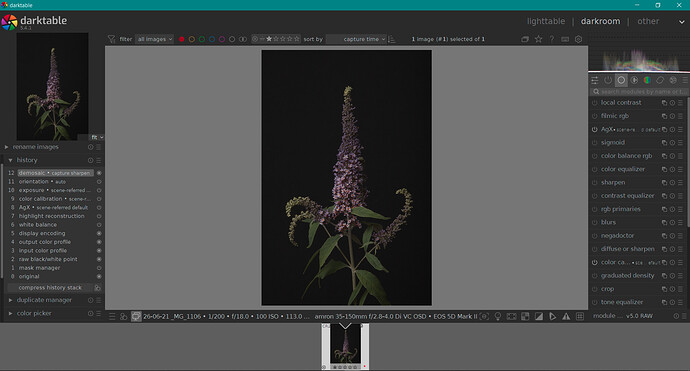Show the effects modules group tab
This screenshot has width=690, height=371.
673,80
